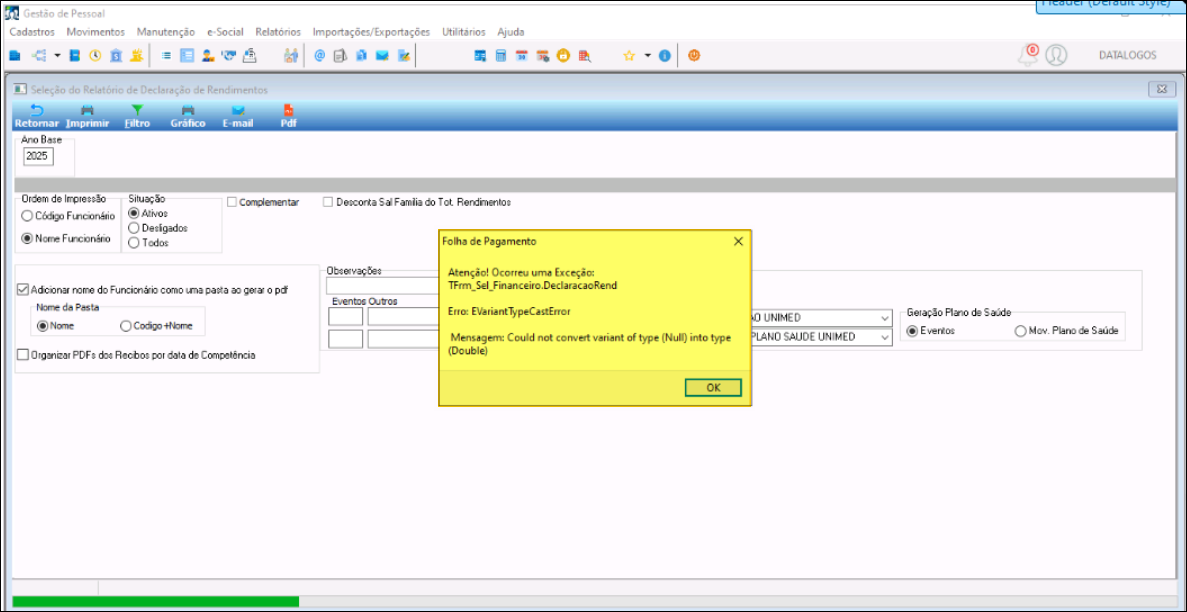
Task: Select Código Funcionário print order
Action: [x=27, y=216]
